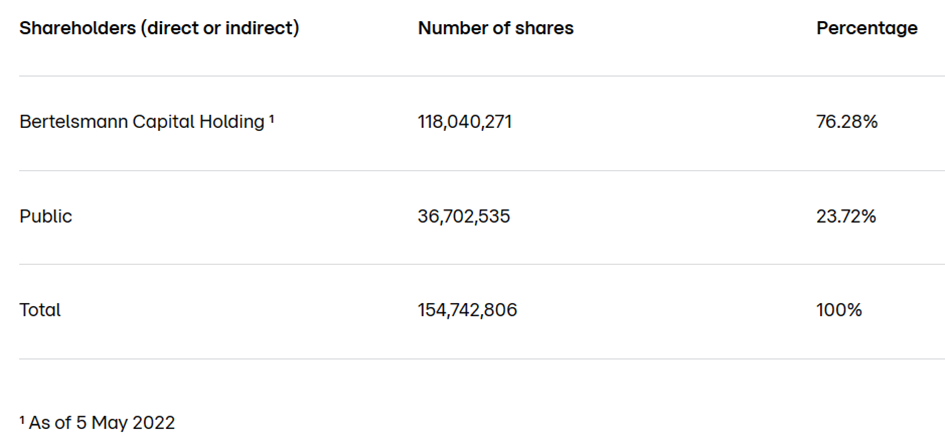The image size is (945, 438).
Task: Click the divider between Bertelsmann and Public rows
Action: 480,170
